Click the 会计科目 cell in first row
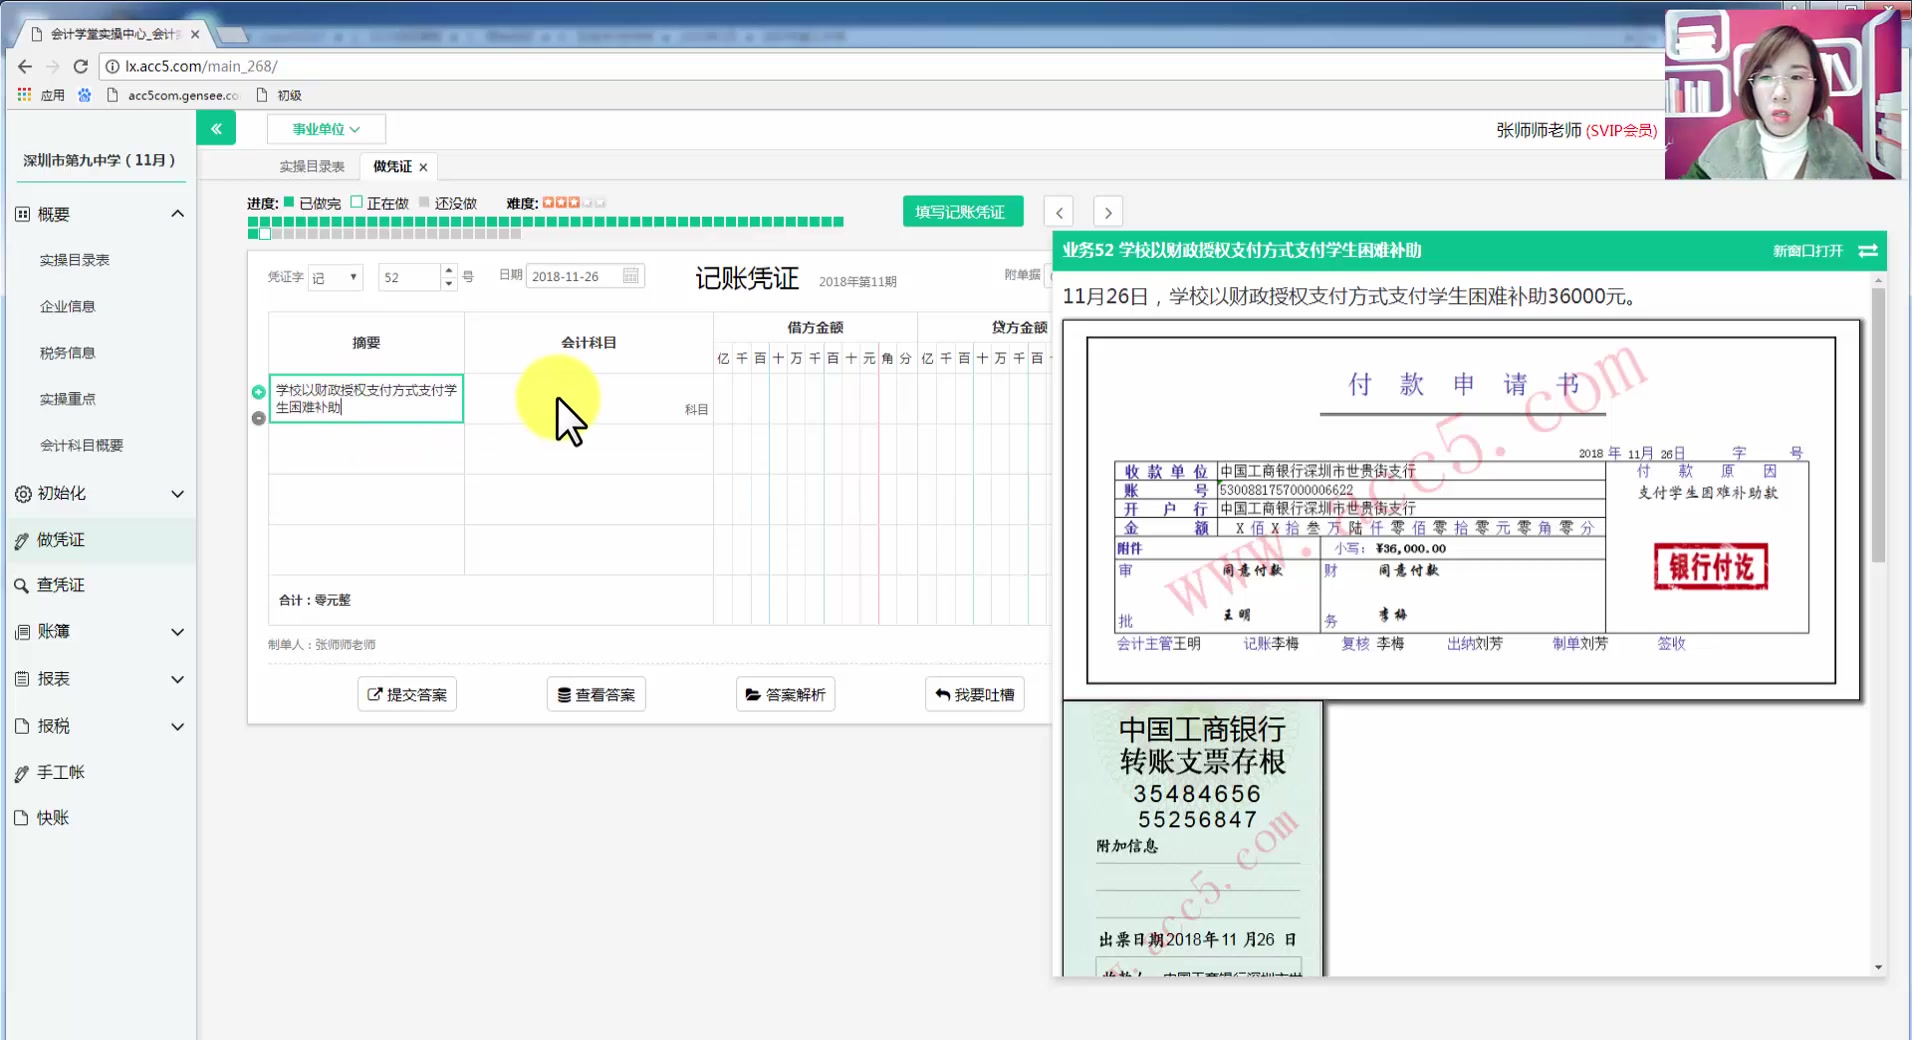 coord(588,399)
